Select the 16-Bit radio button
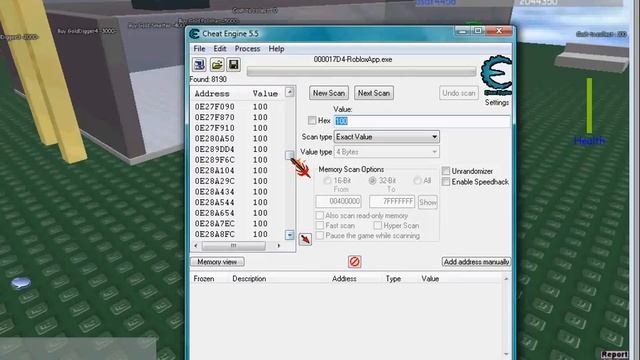The width and height of the screenshot is (640, 360). [327, 180]
